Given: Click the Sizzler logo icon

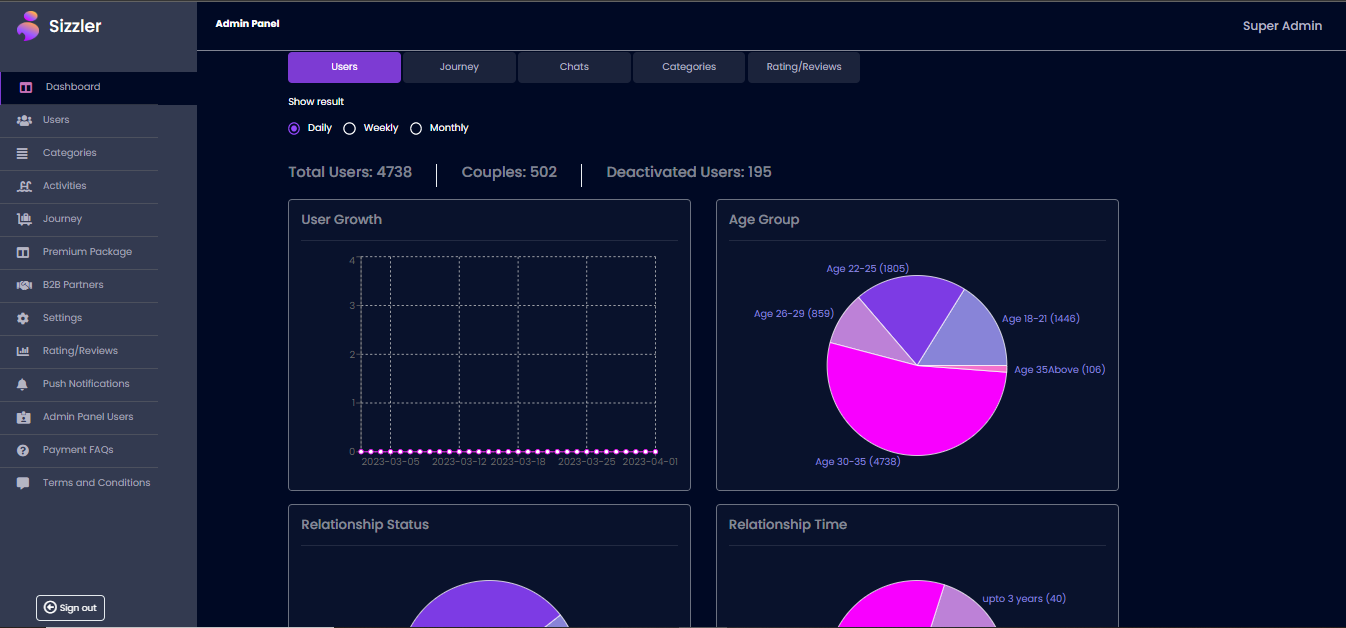Looking at the screenshot, I should point(28,26).
